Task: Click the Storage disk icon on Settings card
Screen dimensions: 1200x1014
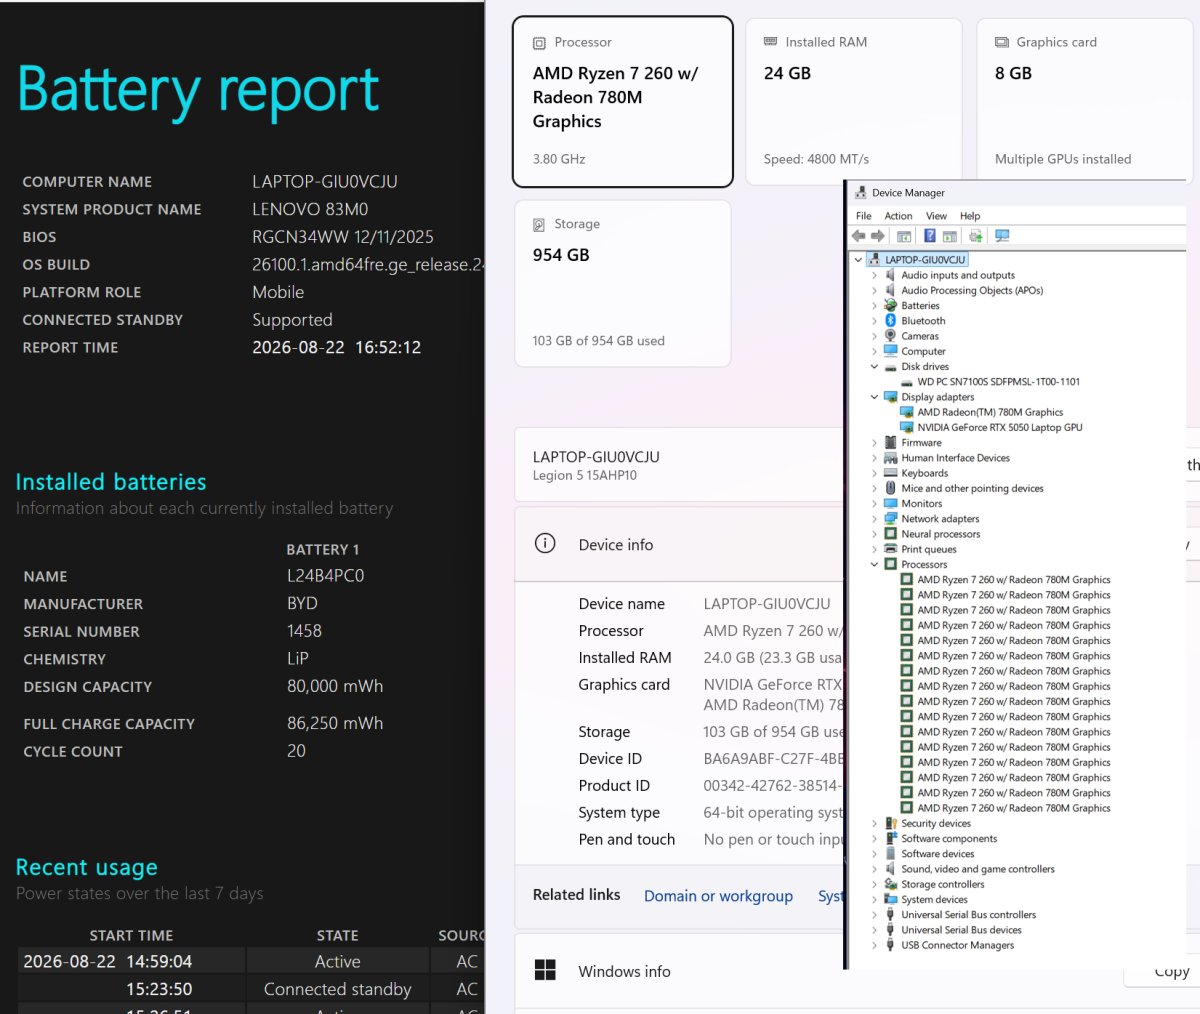Action: tap(539, 225)
